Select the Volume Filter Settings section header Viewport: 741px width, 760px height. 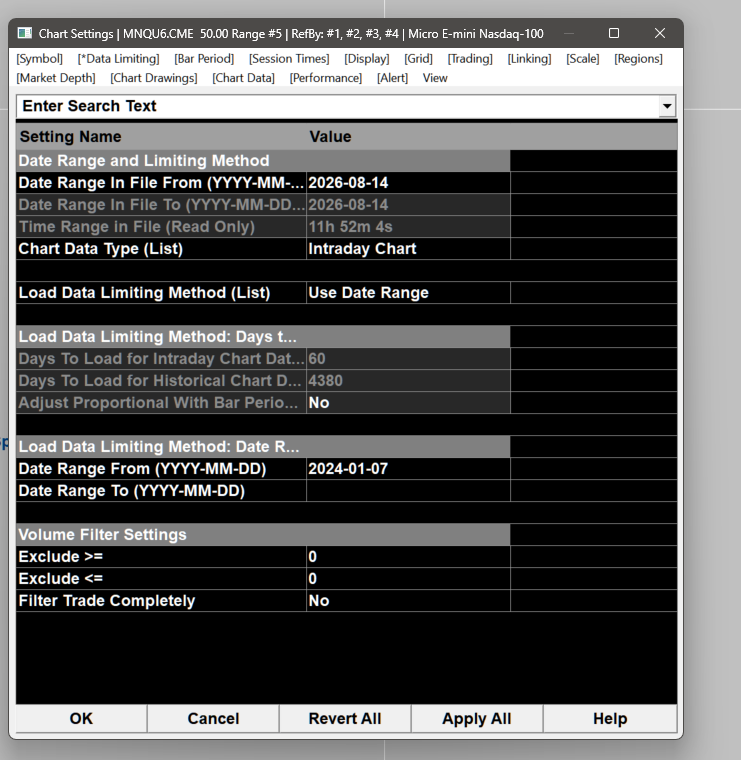[x=263, y=535]
